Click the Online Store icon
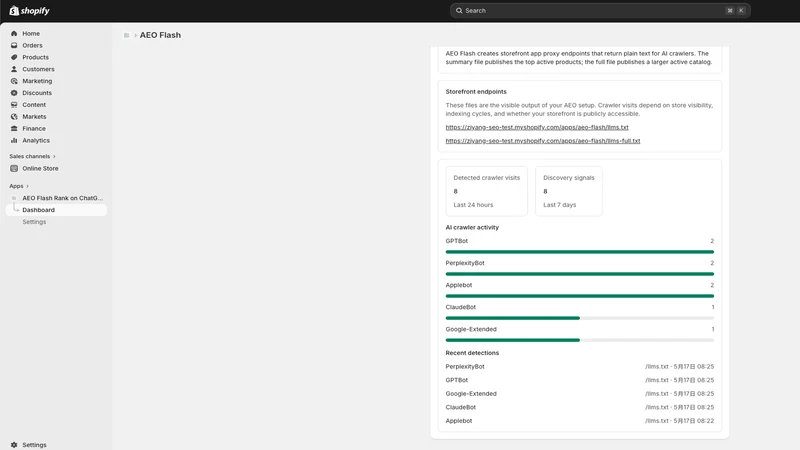 tap(14, 168)
